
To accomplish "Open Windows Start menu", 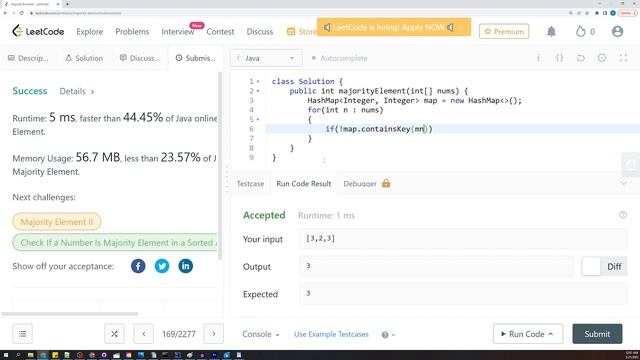I will (6, 355).
